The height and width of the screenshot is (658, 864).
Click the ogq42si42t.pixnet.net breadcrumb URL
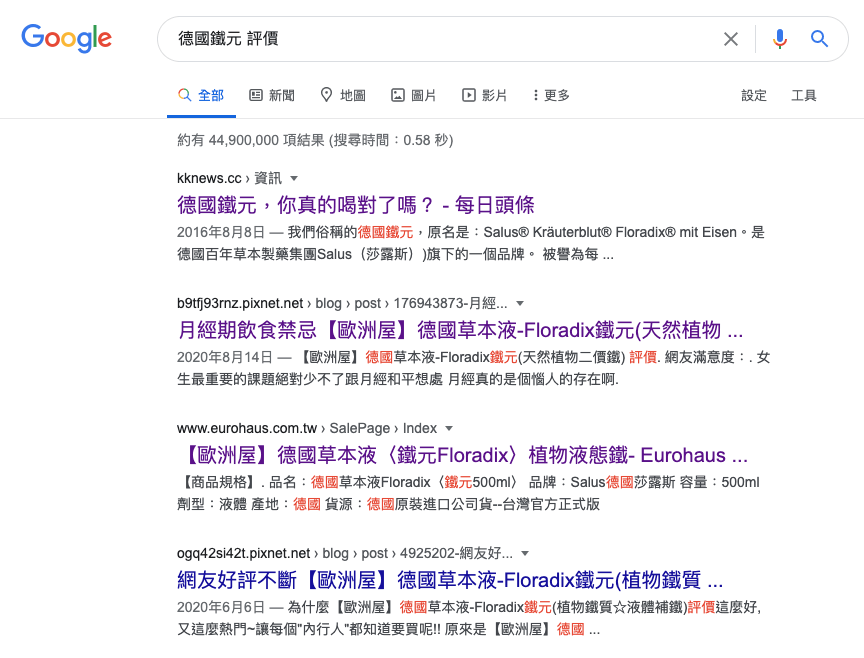click(x=345, y=554)
